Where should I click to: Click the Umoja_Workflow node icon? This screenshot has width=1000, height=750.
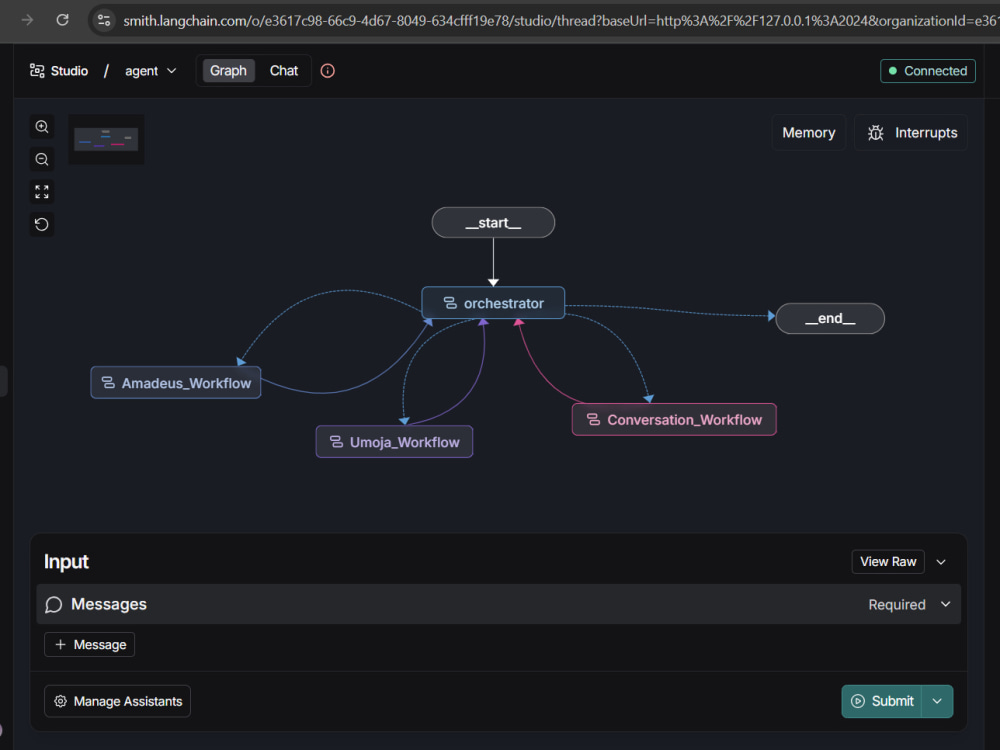[336, 441]
